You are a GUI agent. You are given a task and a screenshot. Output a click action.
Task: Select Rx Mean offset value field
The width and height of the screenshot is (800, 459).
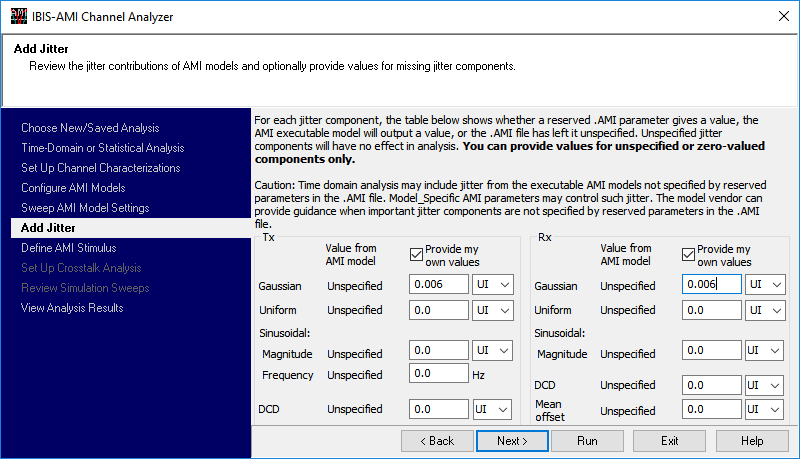point(711,409)
